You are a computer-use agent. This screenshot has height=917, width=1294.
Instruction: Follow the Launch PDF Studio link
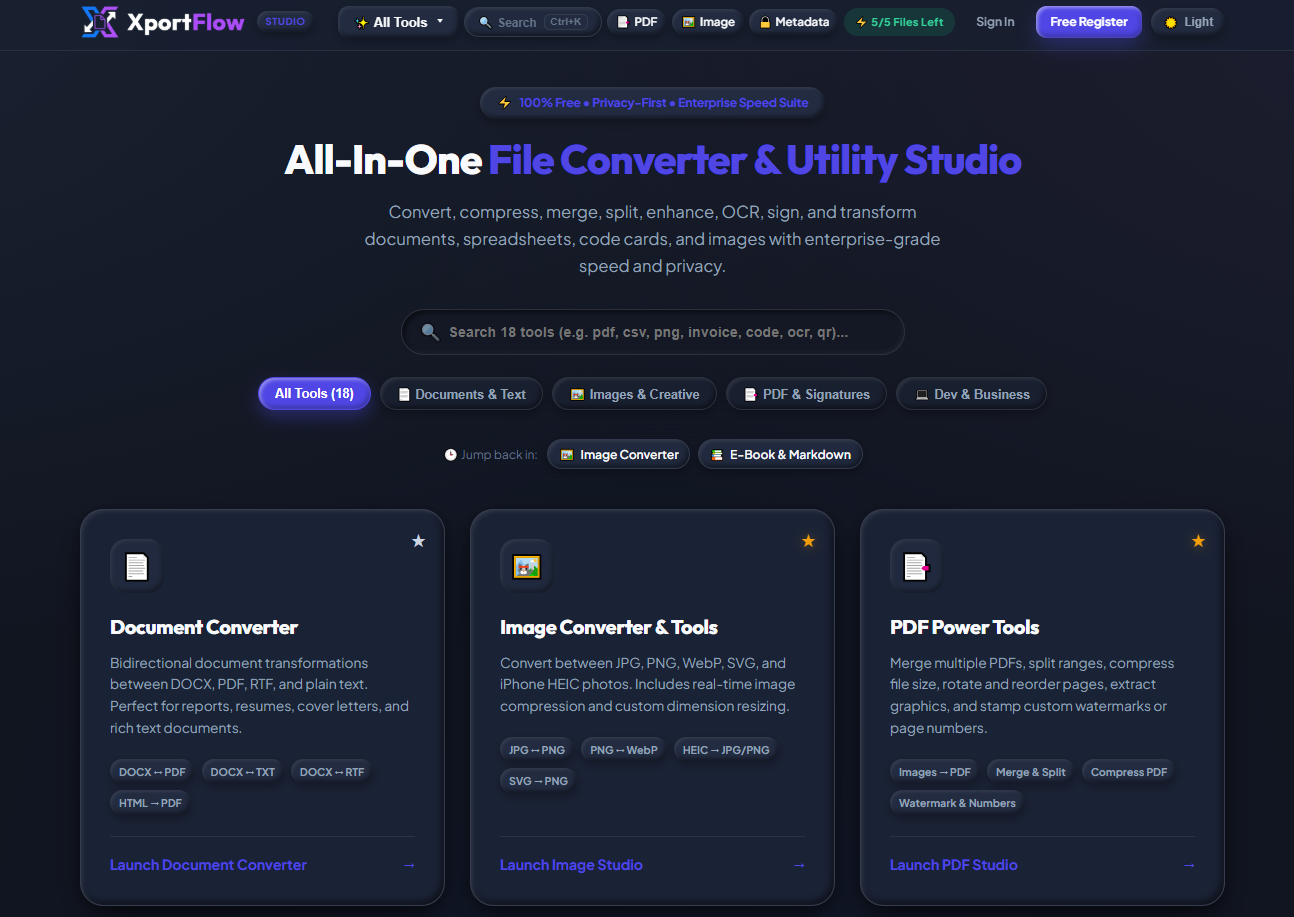tap(954, 865)
